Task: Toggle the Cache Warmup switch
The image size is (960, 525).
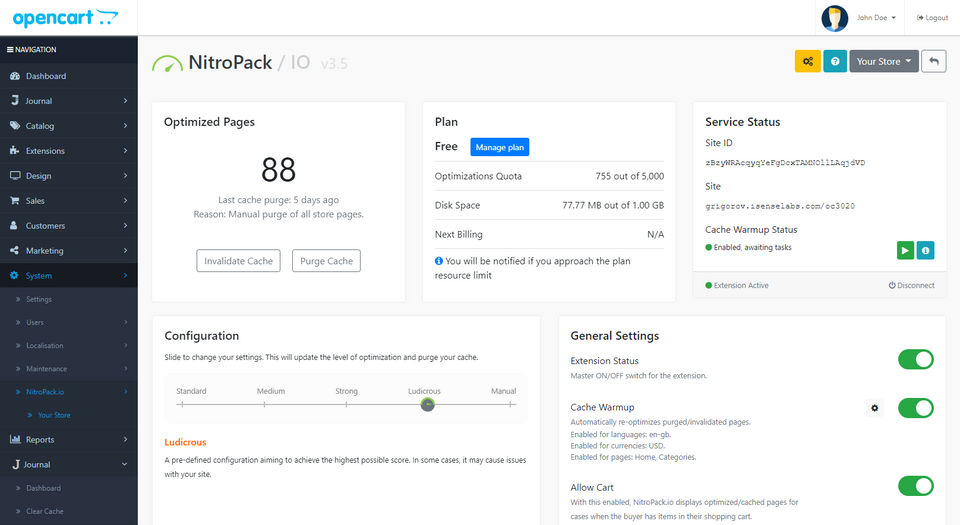Action: pyautogui.click(x=915, y=408)
